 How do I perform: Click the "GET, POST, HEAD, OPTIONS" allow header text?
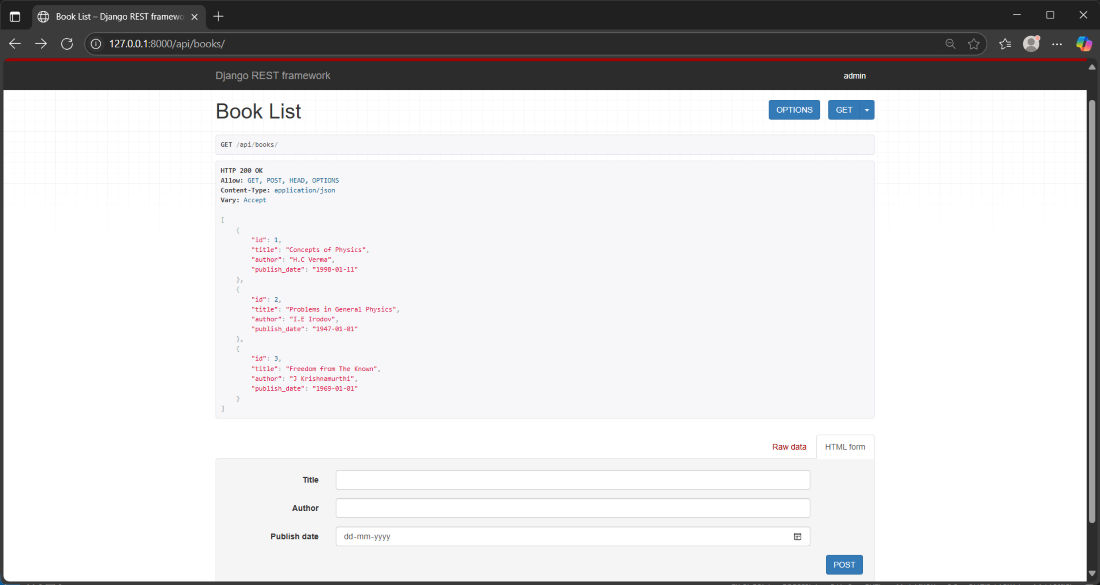[293, 180]
